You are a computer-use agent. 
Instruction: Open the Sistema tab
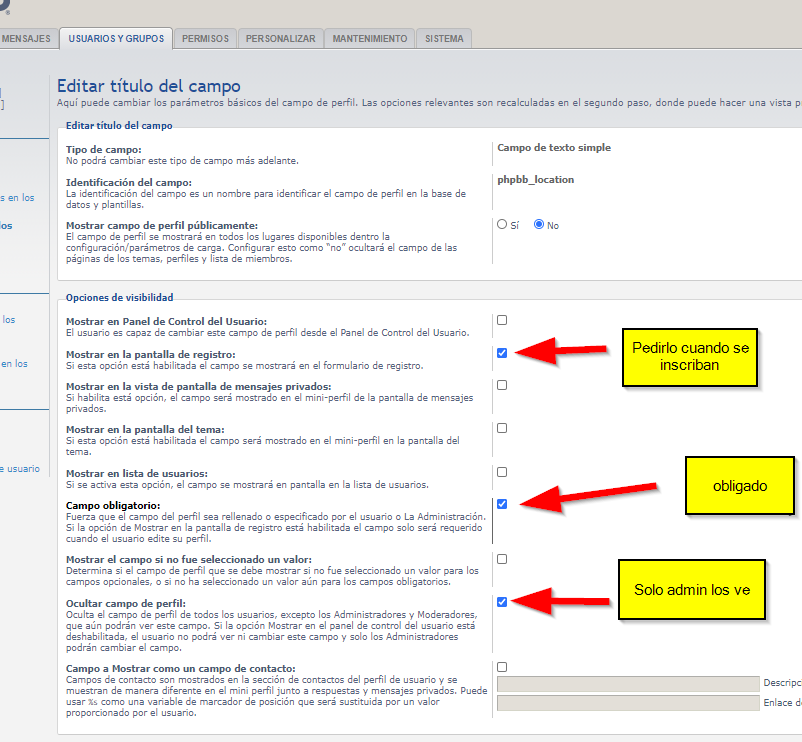click(444, 39)
